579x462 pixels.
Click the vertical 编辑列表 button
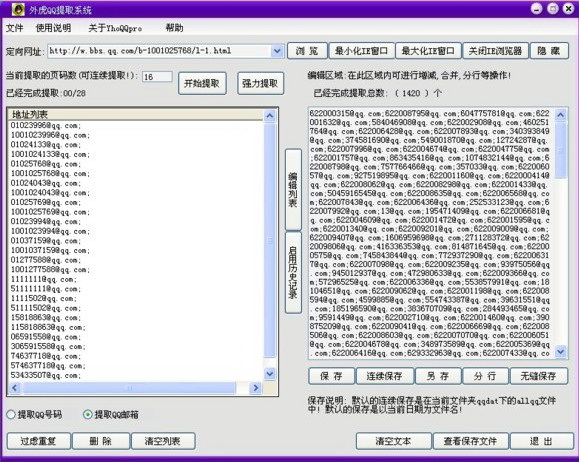(293, 190)
